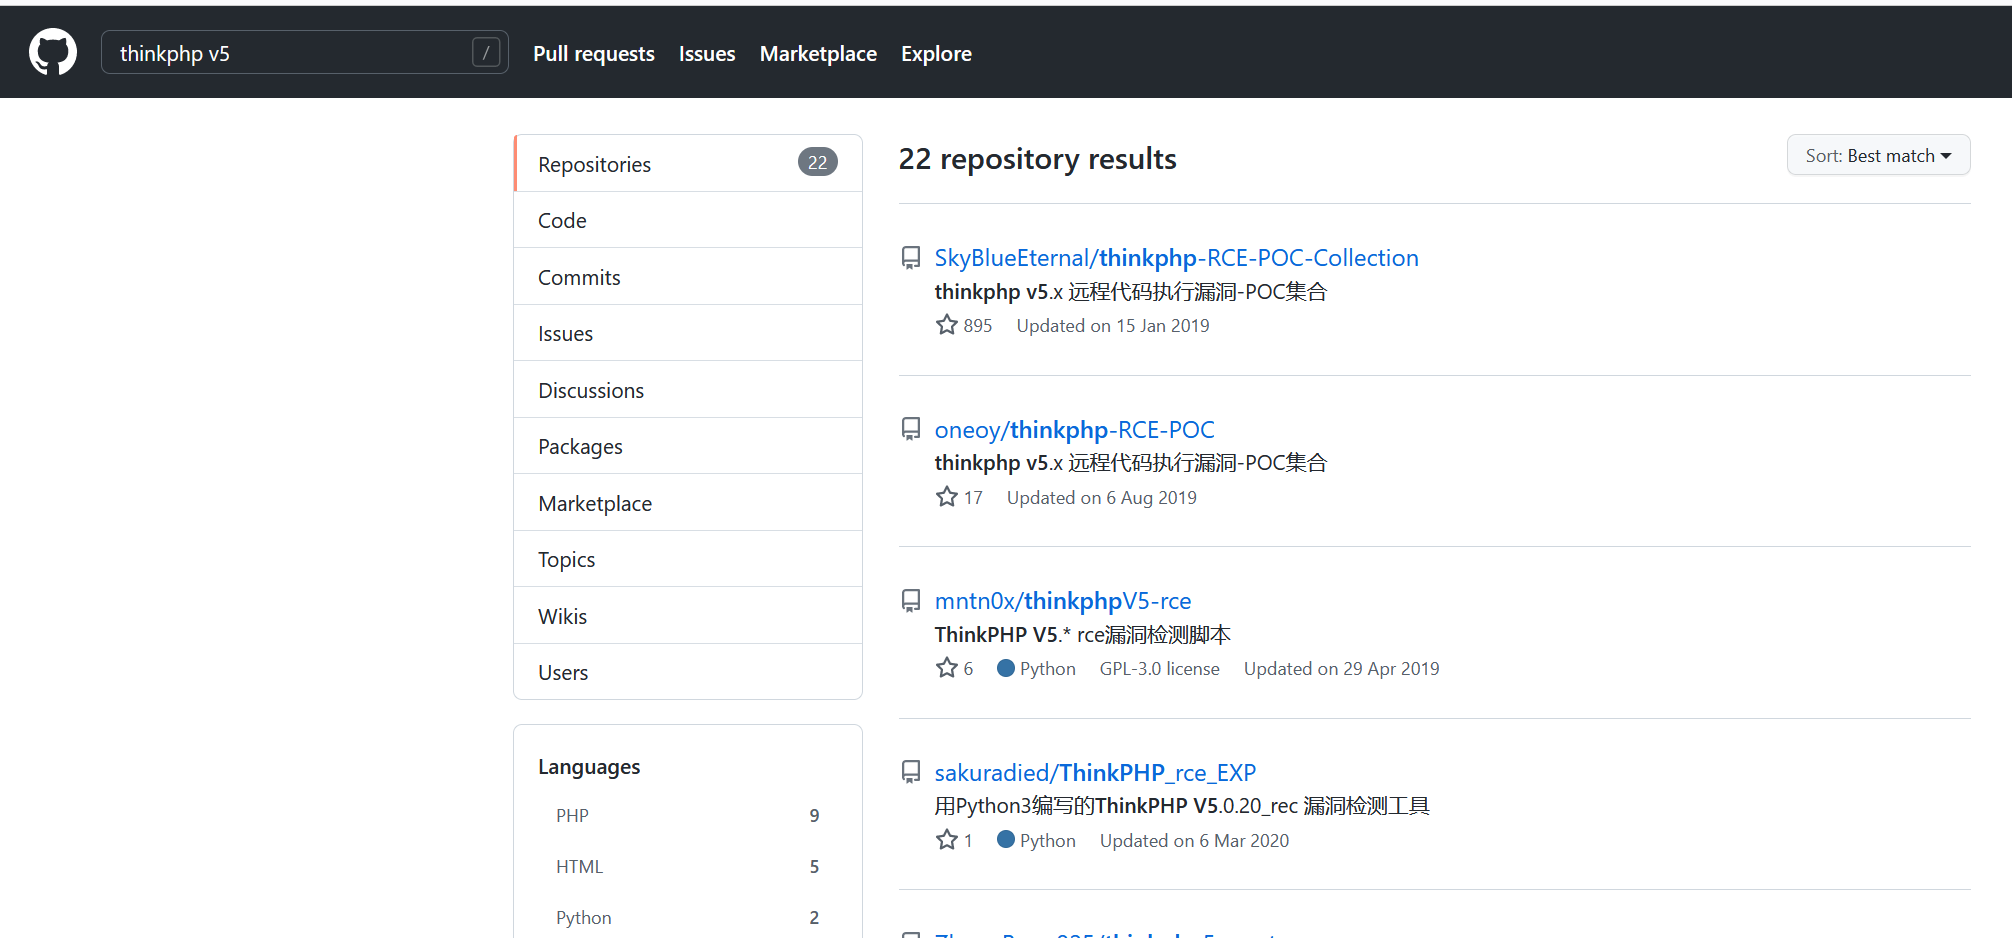
Task: Filter results by PHP language
Action: coord(573,816)
